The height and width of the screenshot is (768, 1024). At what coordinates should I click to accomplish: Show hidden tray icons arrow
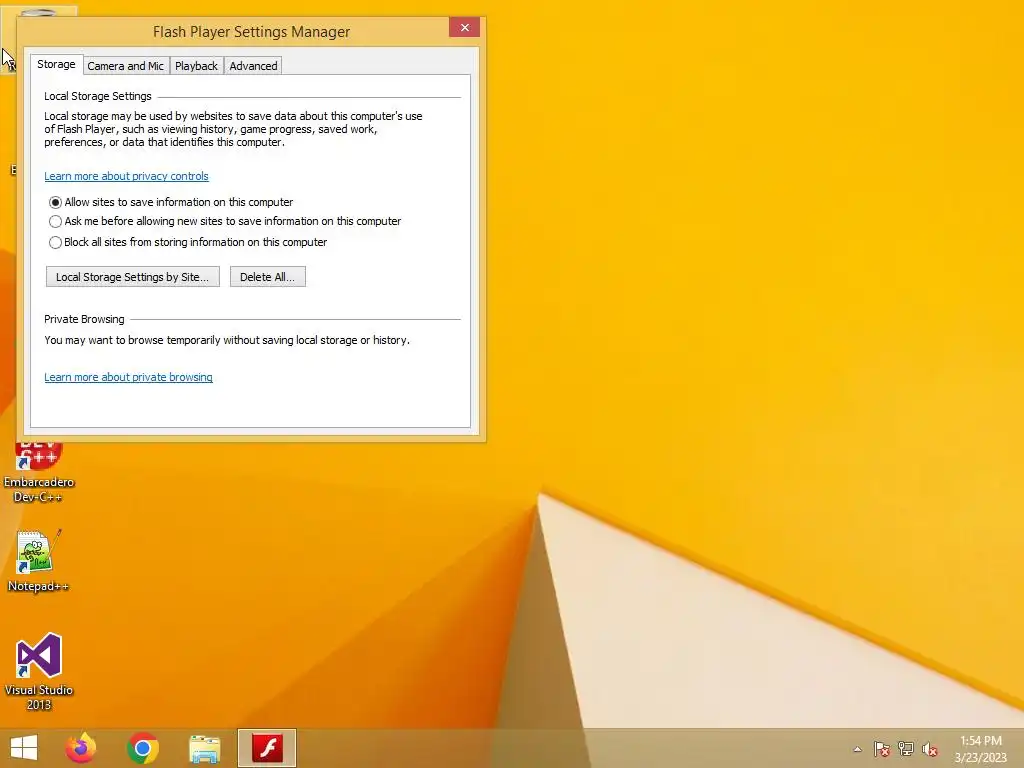[857, 749]
